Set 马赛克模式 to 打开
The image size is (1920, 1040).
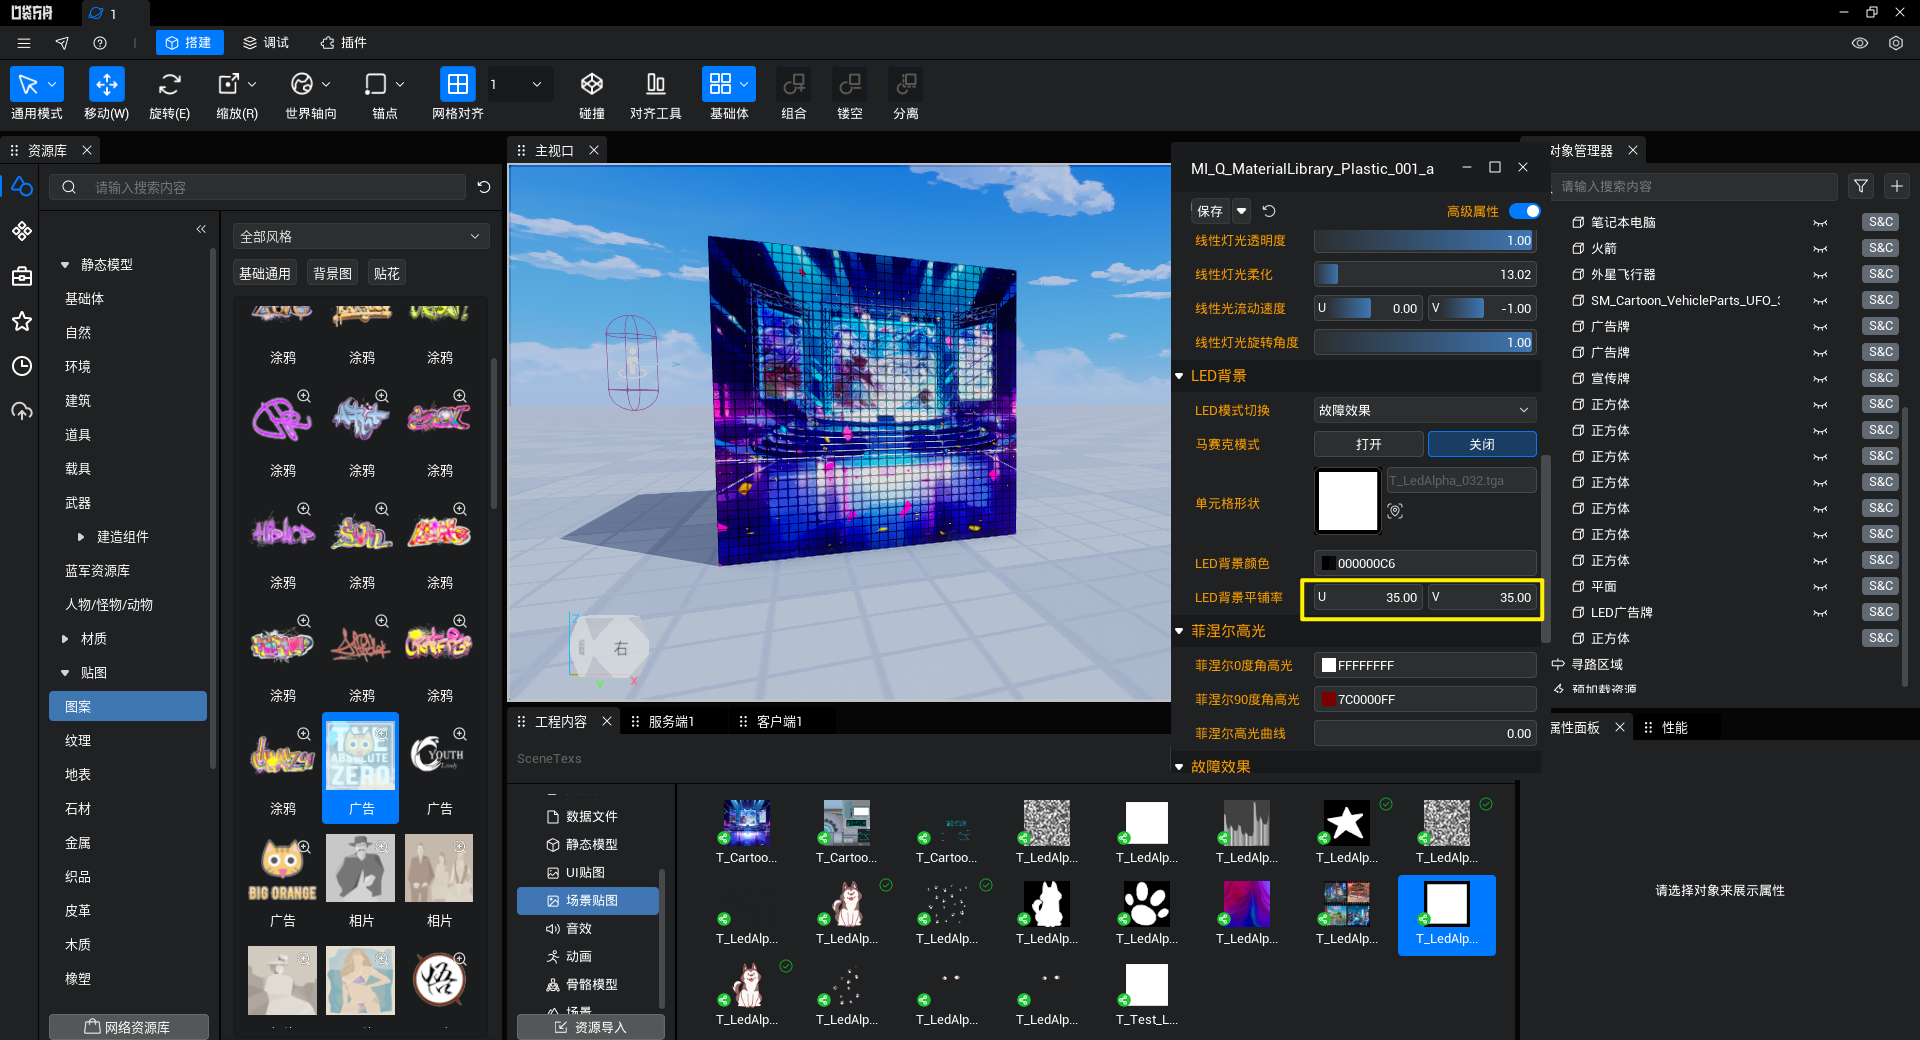tap(1368, 444)
